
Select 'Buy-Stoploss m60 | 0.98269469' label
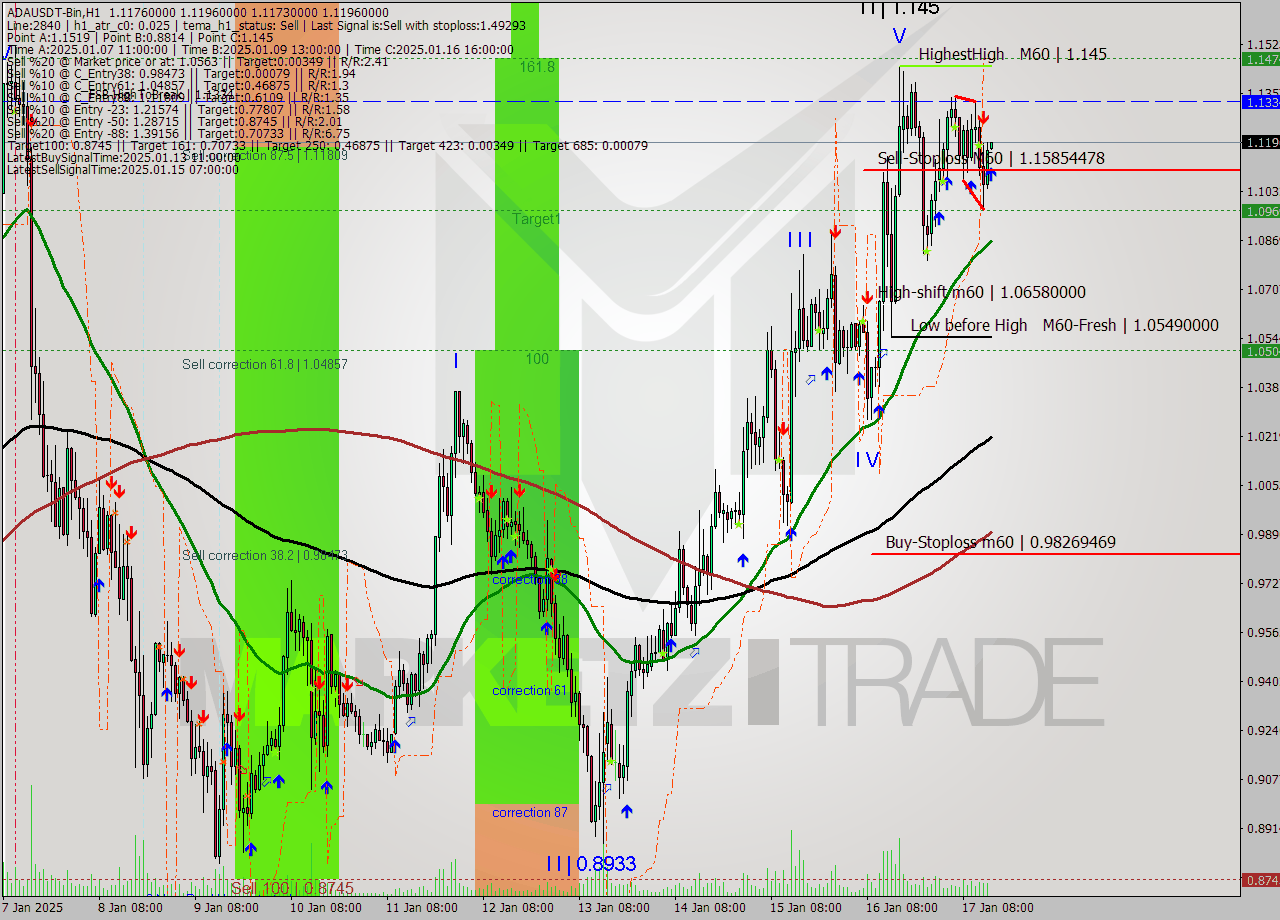pos(1000,542)
